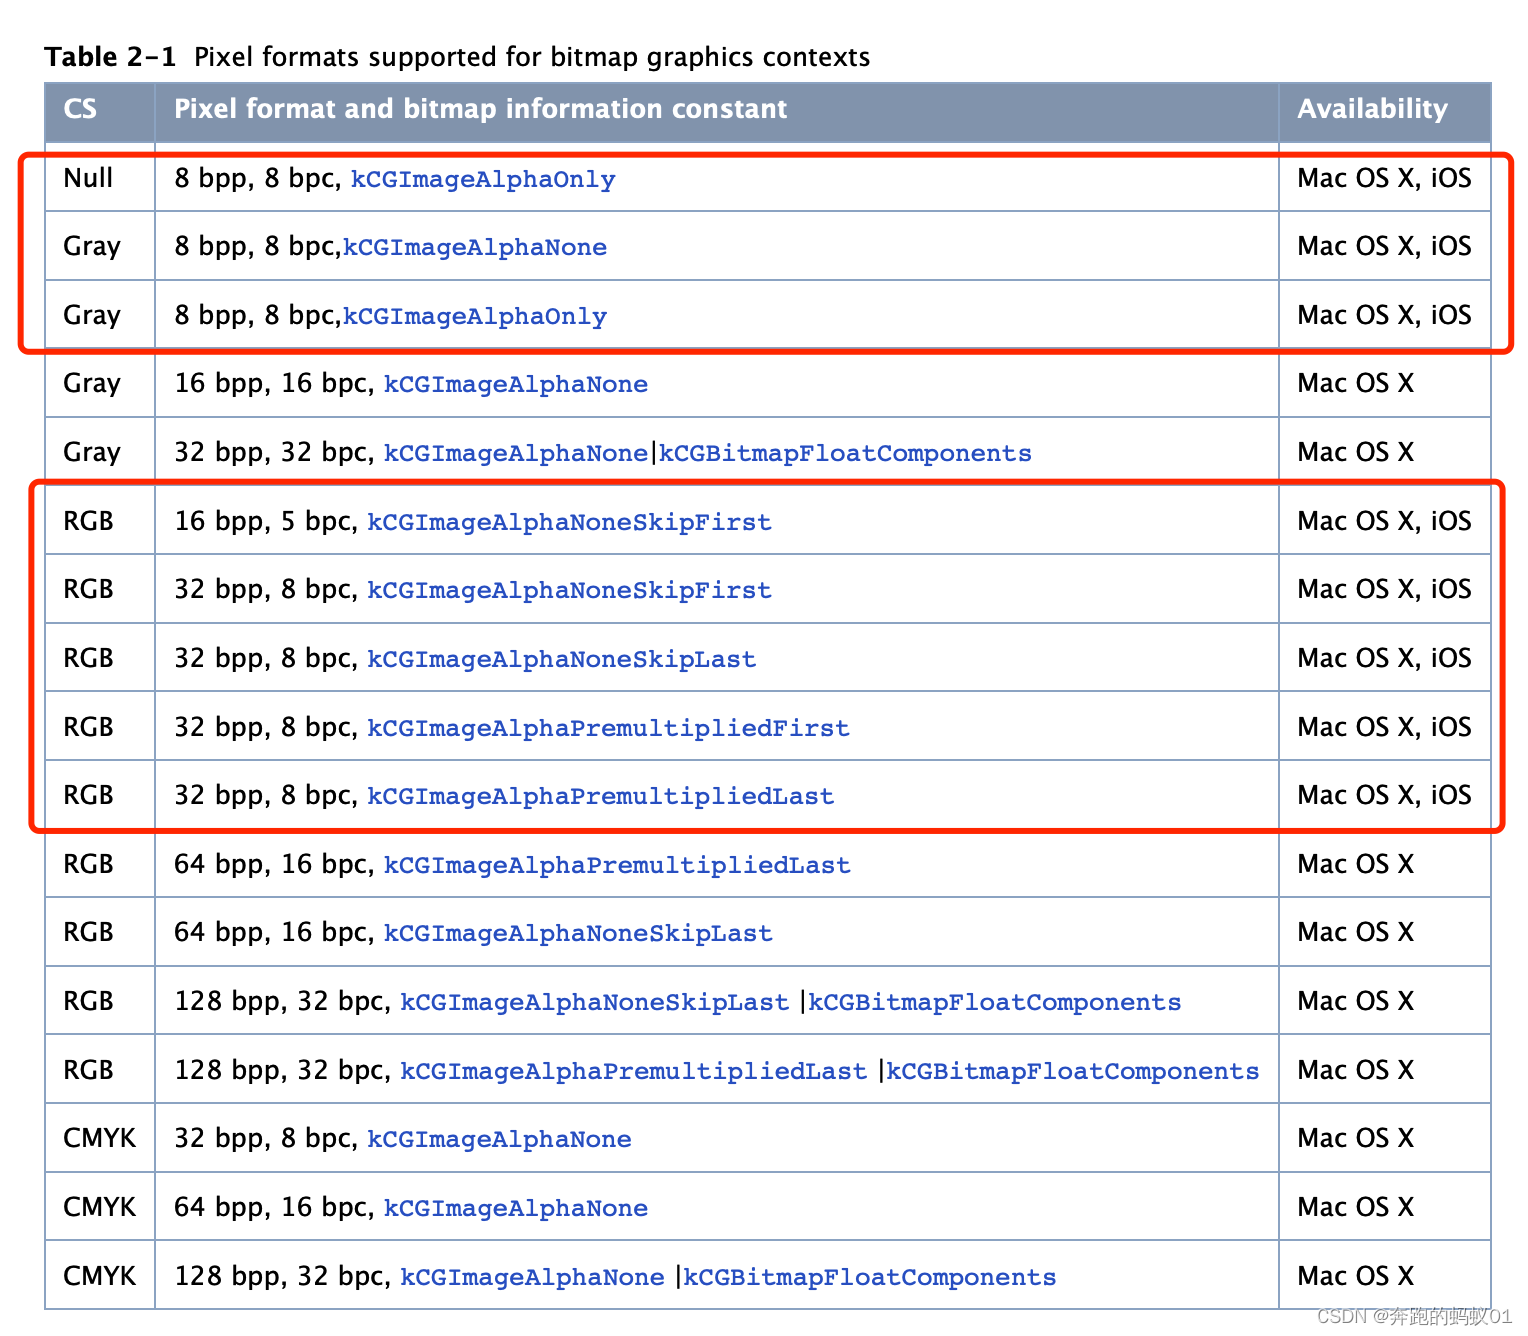This screenshot has height=1336, width=1528.
Task: Open kCGImageAlphaNoneSkipFirst link in RGB 32 bpp row
Action: coord(569,591)
